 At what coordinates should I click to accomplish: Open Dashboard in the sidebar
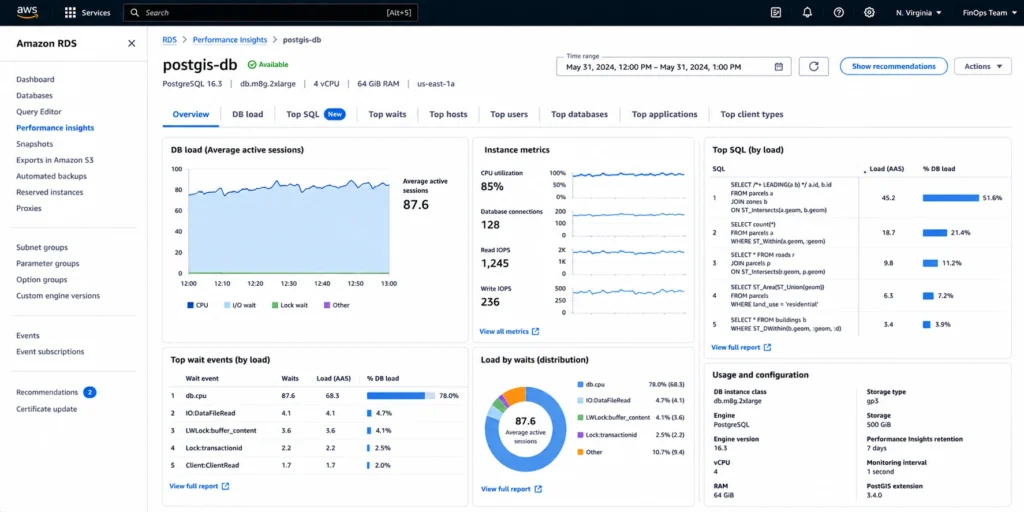(x=35, y=80)
